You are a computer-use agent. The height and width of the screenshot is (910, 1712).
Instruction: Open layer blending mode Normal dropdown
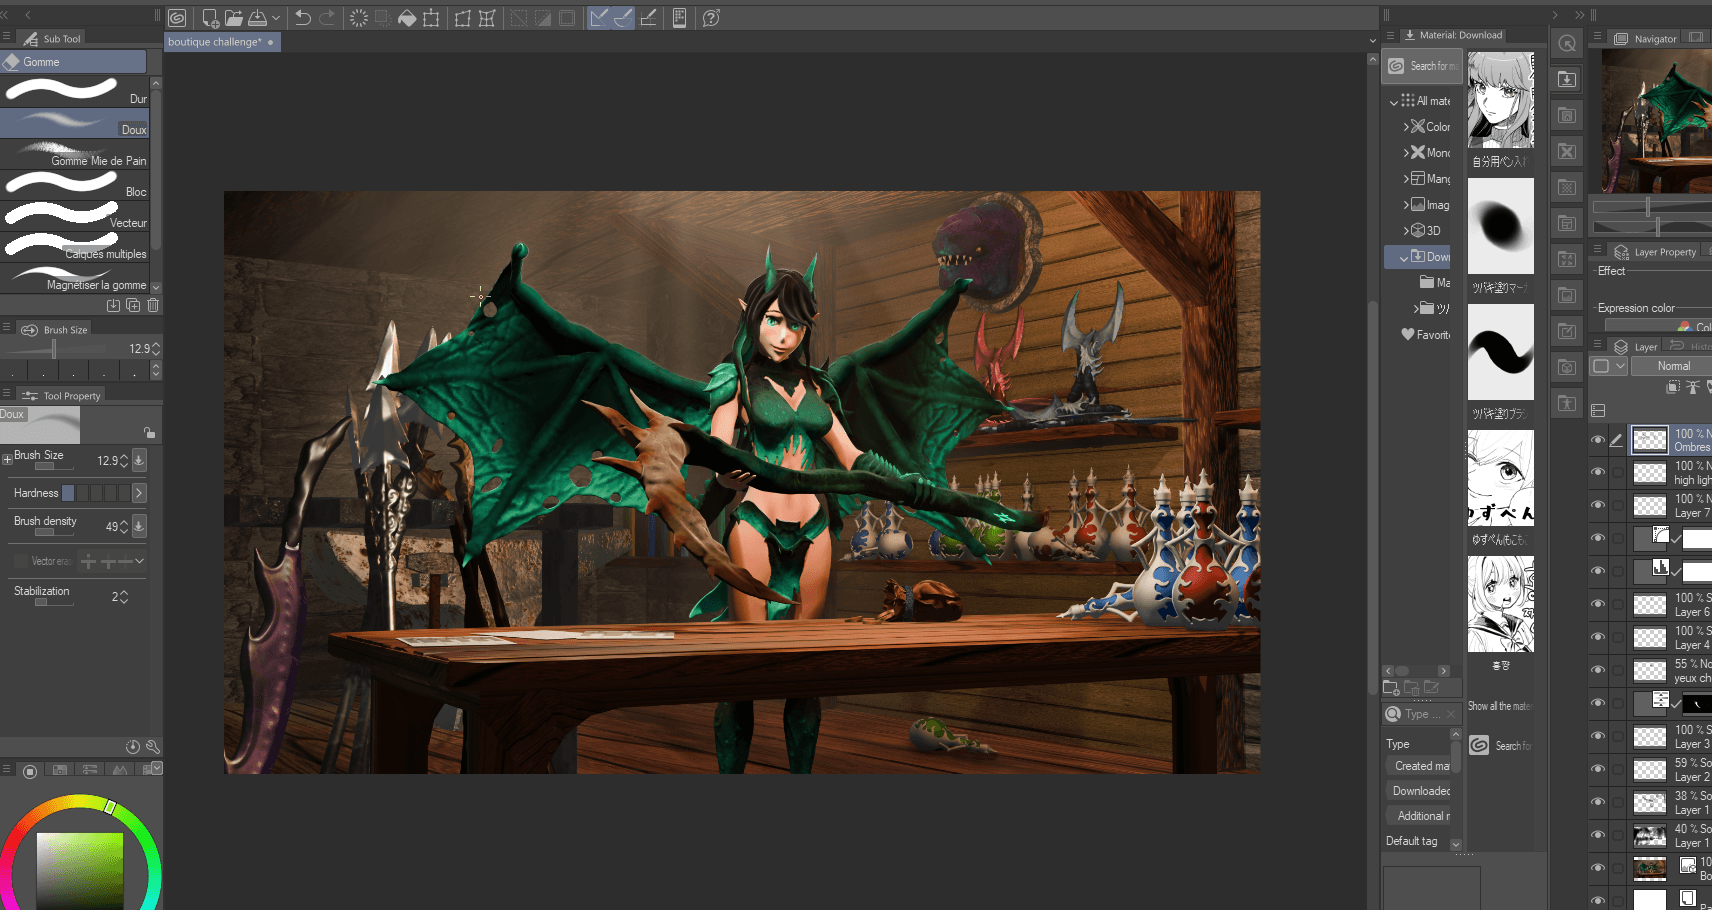[1671, 366]
